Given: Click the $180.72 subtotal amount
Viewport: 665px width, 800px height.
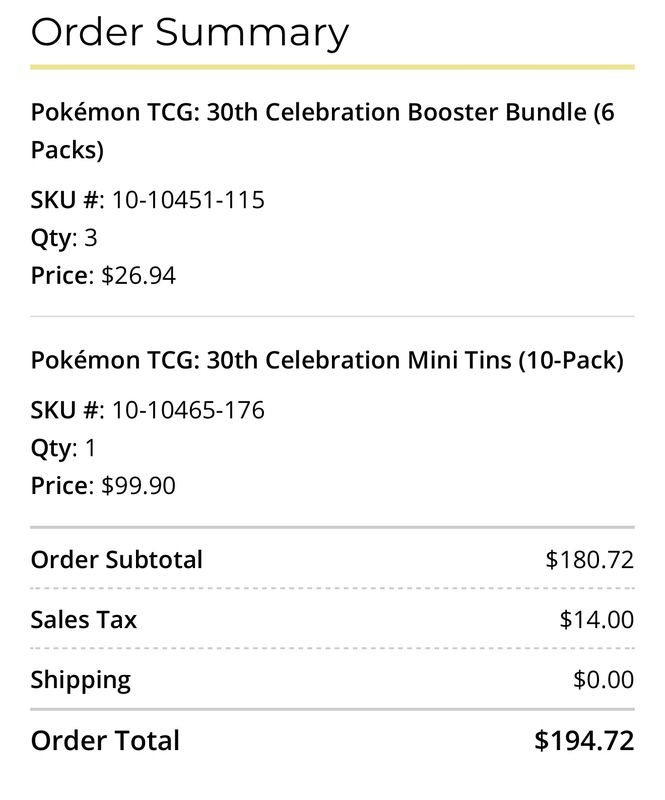Looking at the screenshot, I should pos(589,560).
